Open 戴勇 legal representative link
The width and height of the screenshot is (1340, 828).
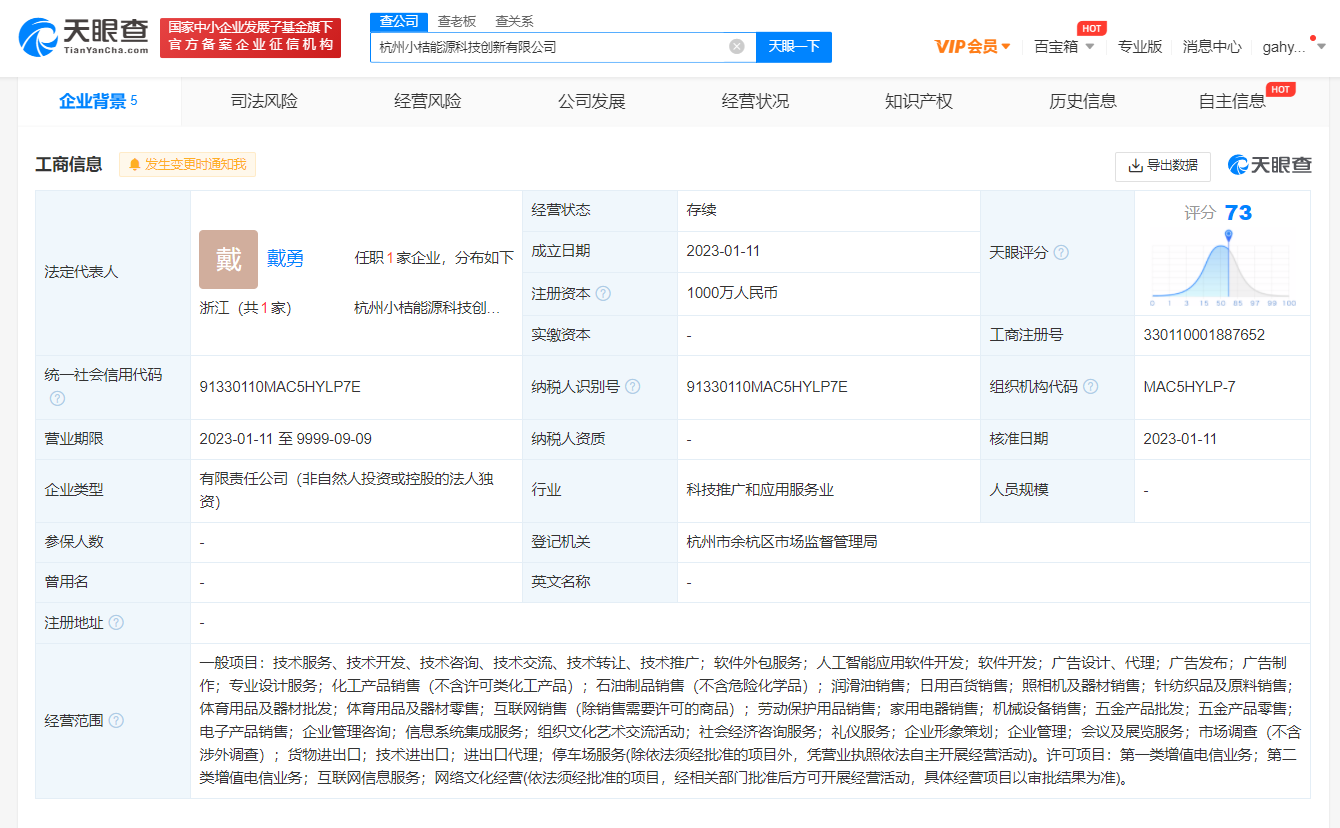pyautogui.click(x=285, y=259)
